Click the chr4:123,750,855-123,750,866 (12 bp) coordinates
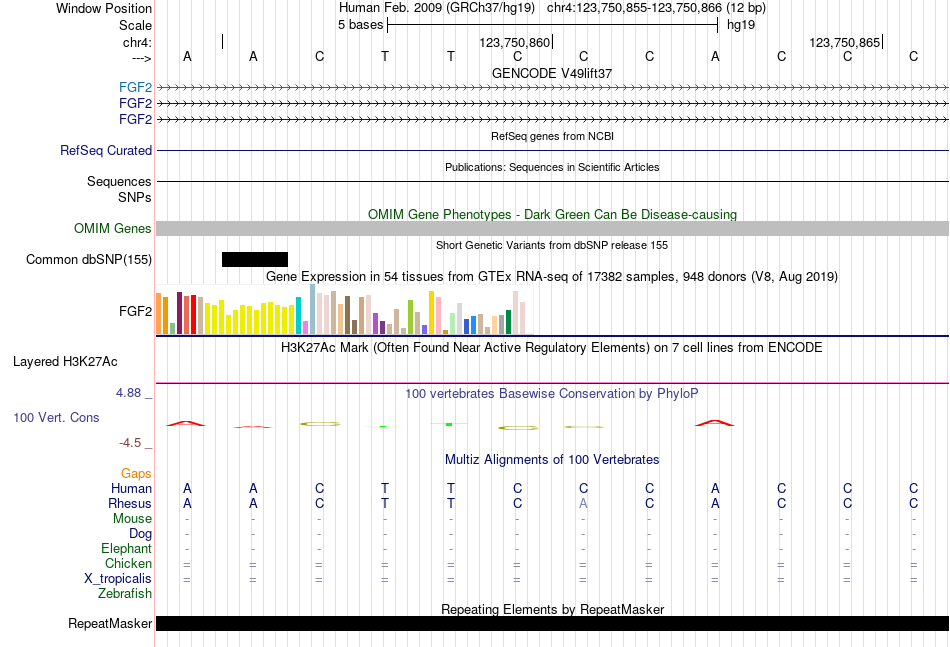Image resolution: width=950 pixels, height=647 pixels. (656, 8)
